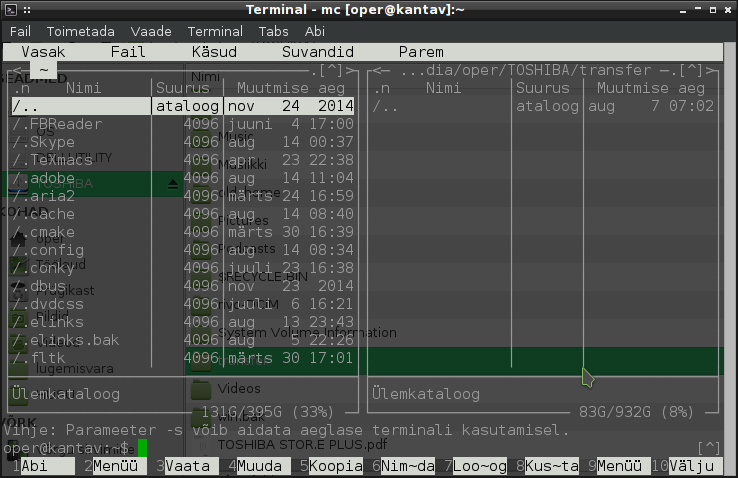The height and width of the screenshot is (478, 738).
Task: Open mc's Parem panel menu
Action: click(421, 52)
